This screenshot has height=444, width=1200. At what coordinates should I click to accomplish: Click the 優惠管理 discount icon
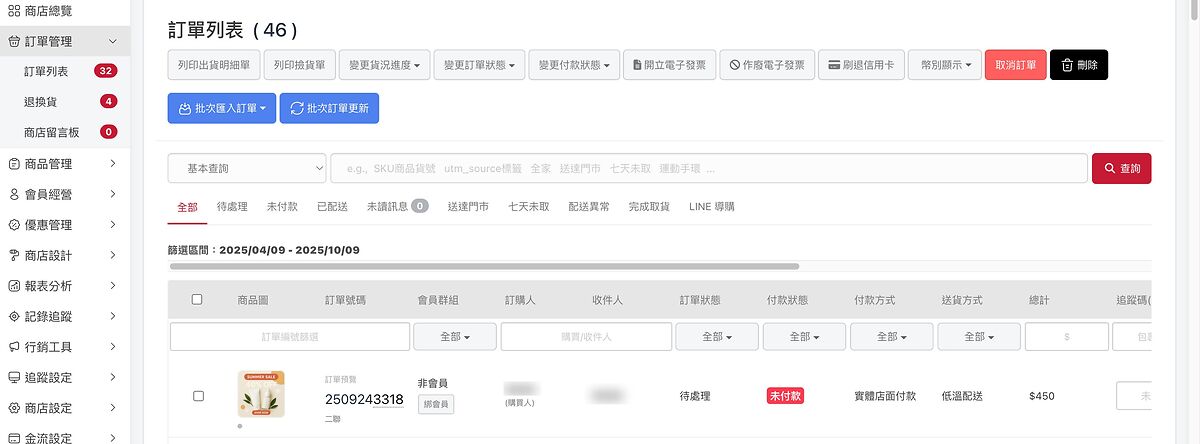click(14, 225)
